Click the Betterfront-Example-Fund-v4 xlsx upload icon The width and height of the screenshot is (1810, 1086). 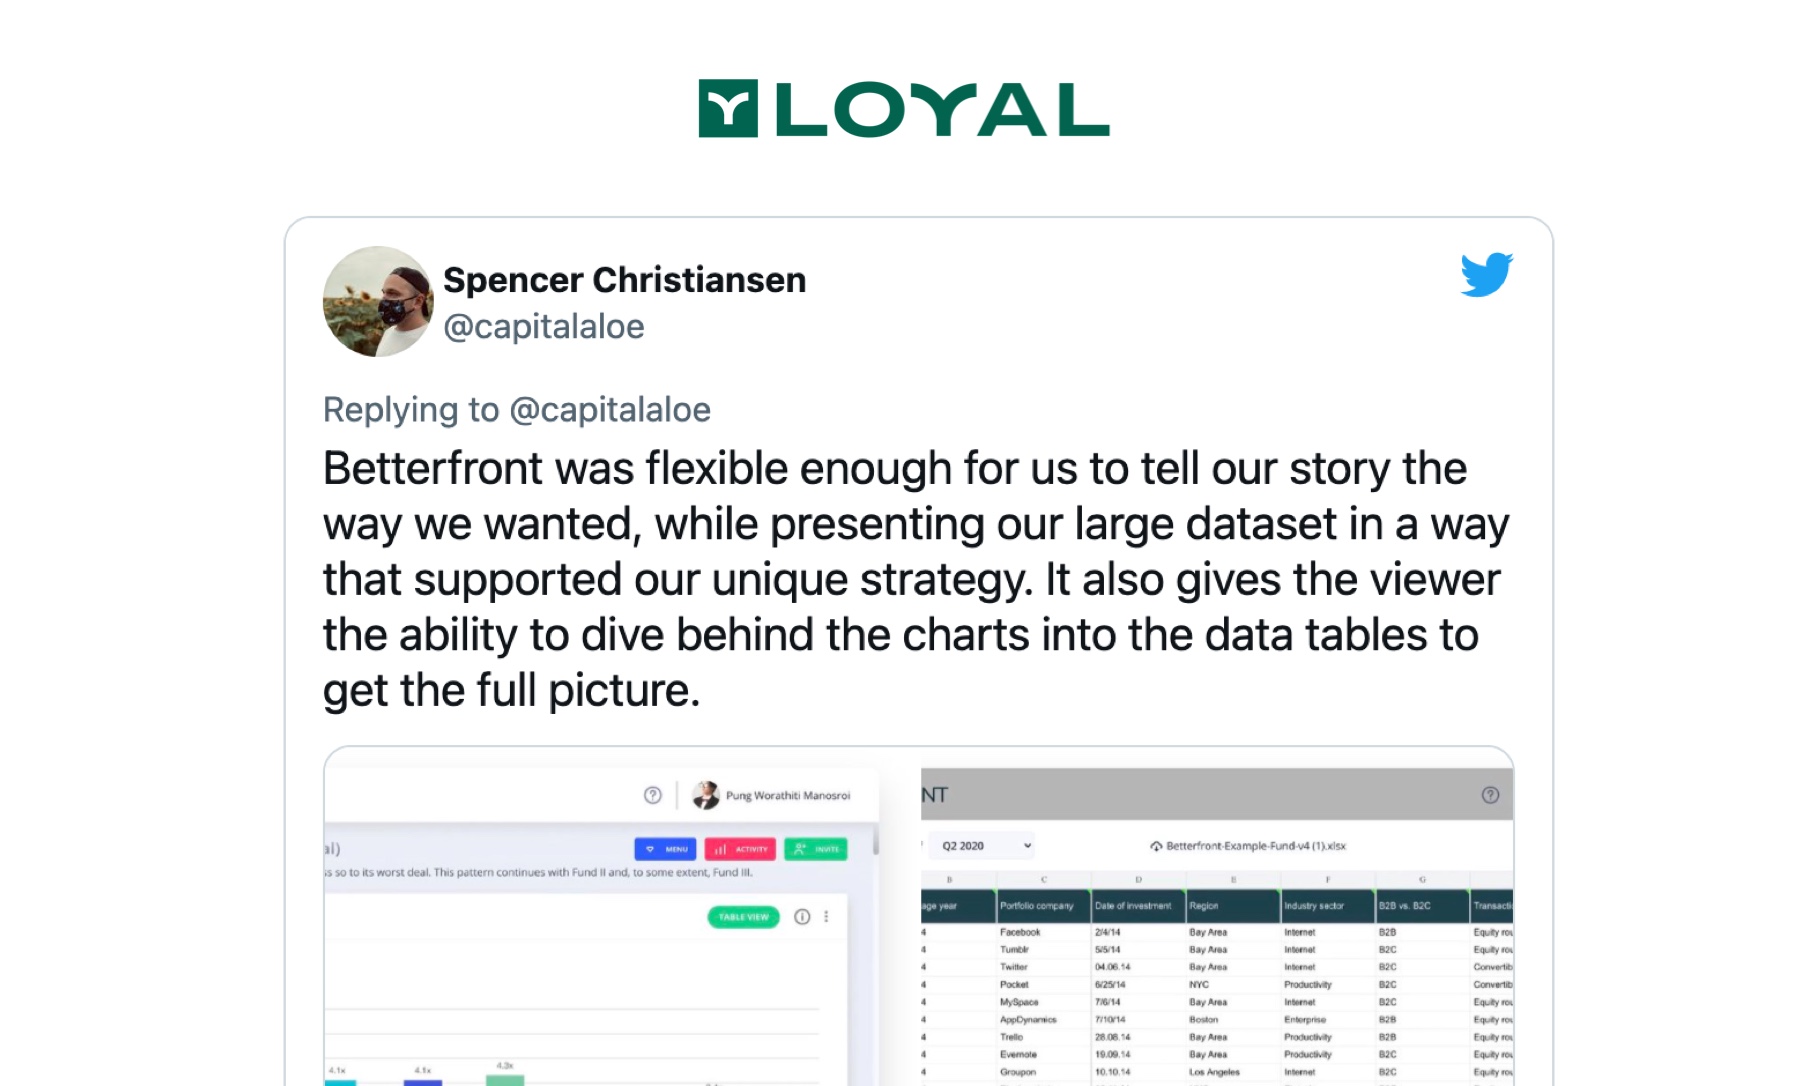(1156, 846)
